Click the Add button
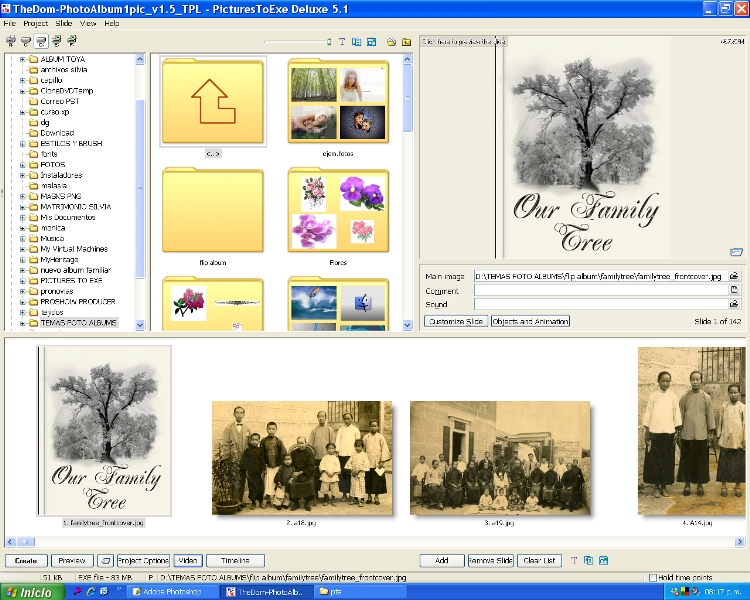Image resolution: width=750 pixels, height=600 pixels. 442,560
